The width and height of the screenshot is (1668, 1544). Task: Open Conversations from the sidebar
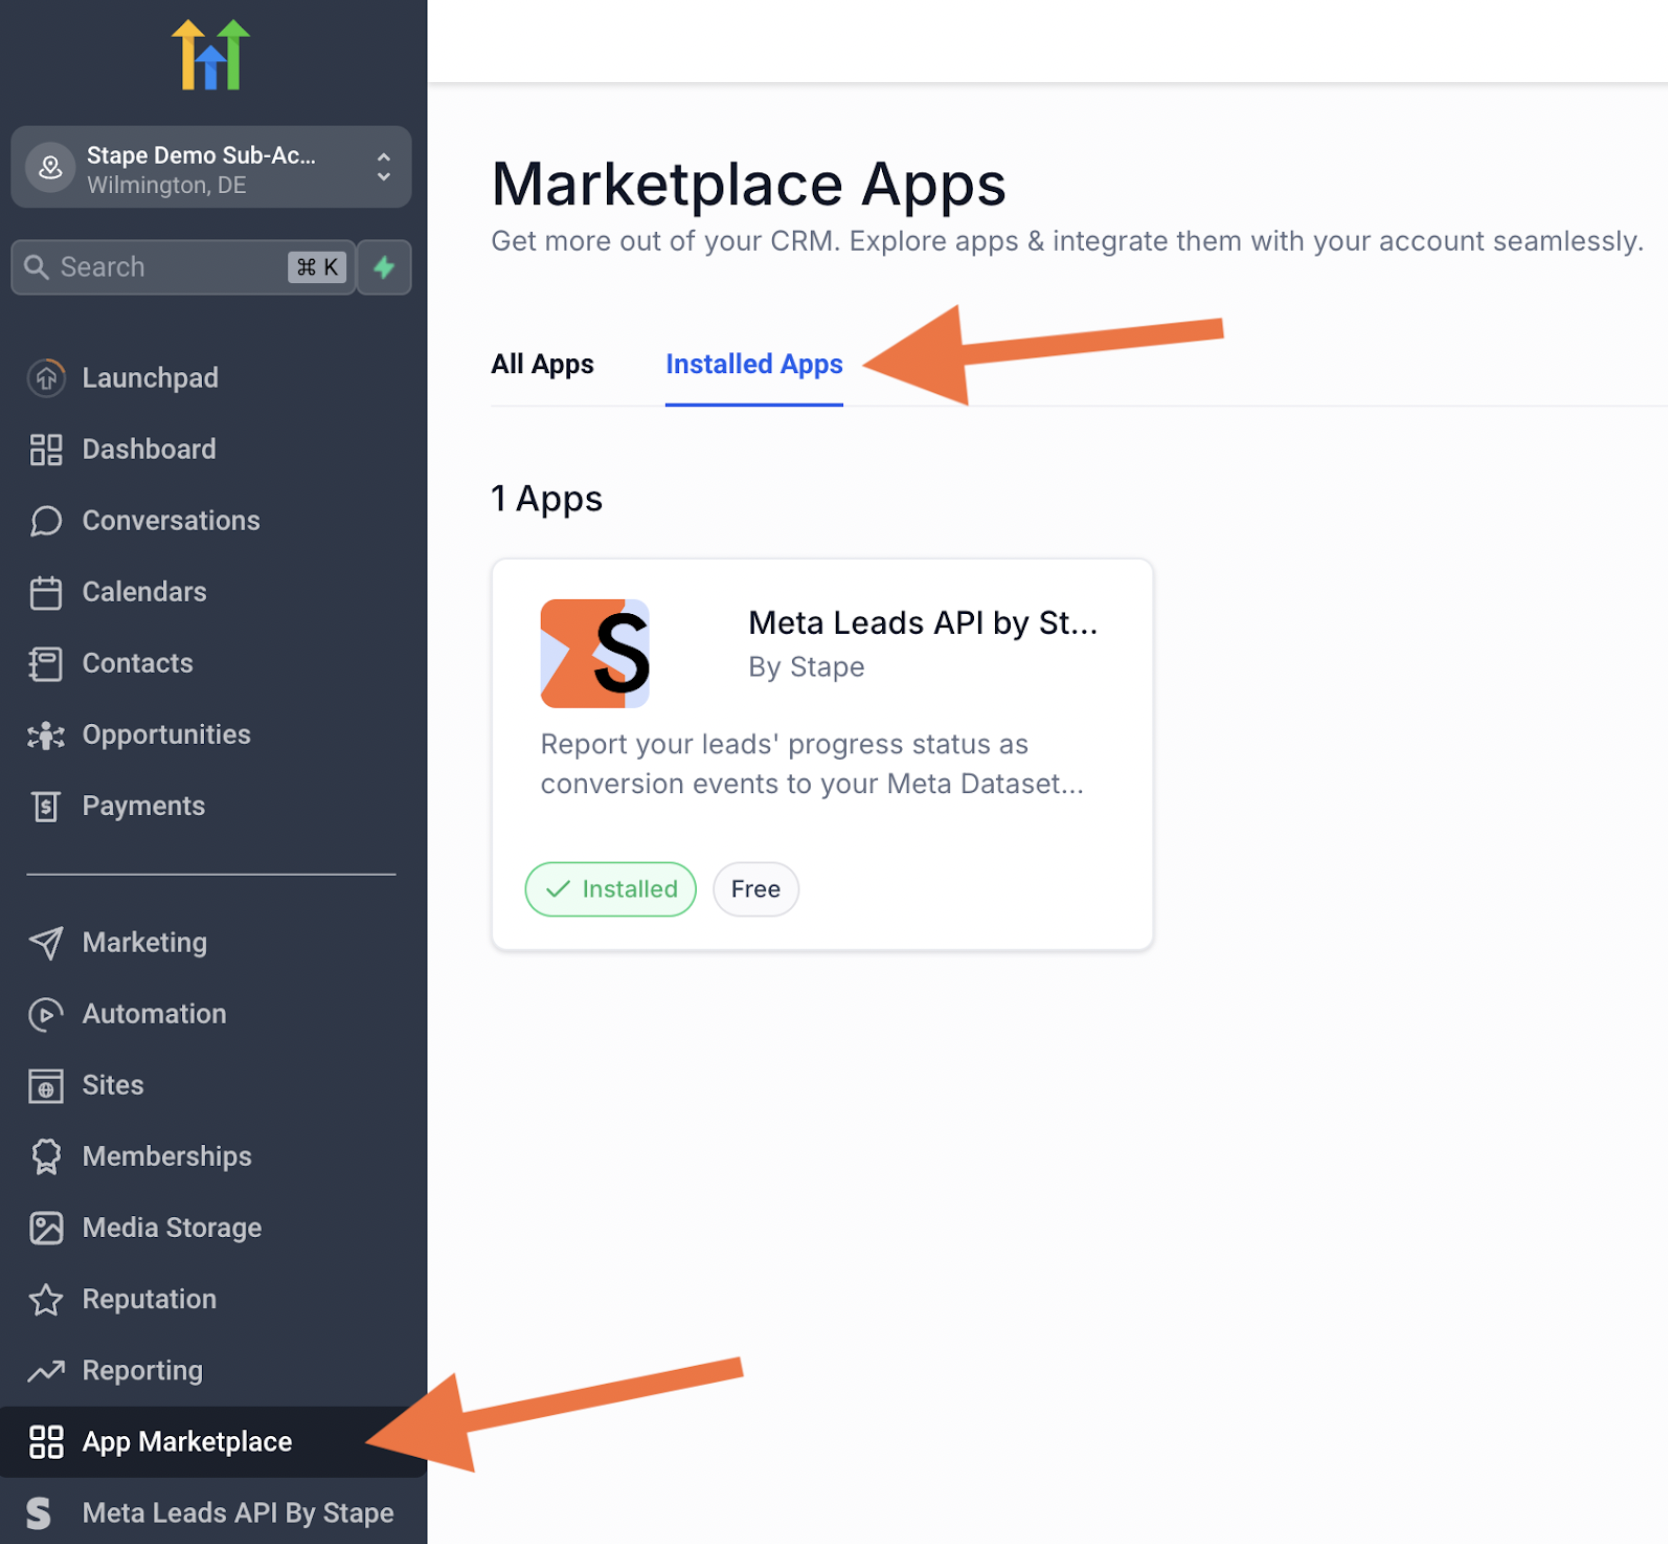(x=46, y=520)
